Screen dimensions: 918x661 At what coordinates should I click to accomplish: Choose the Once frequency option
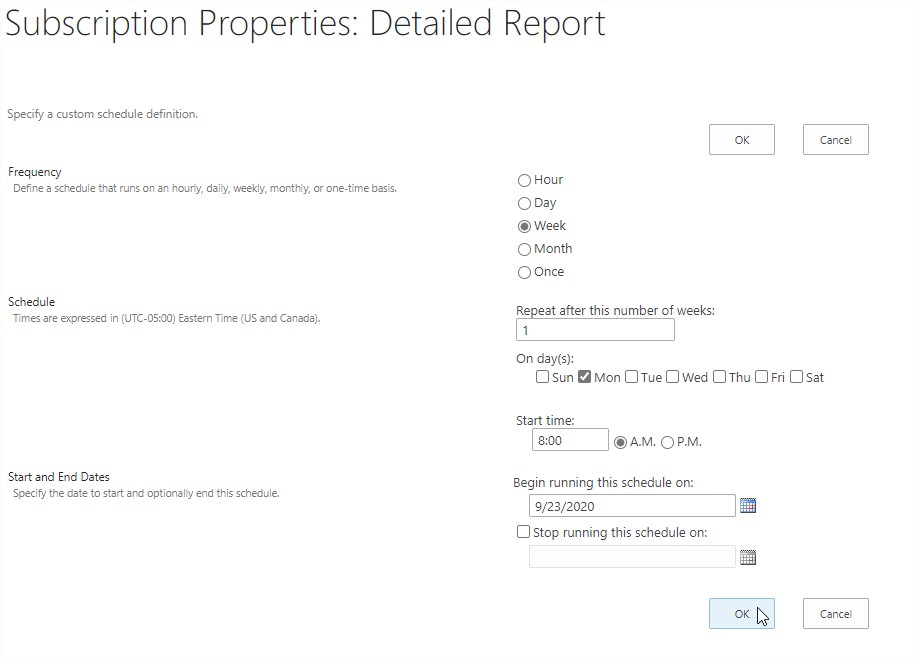tap(524, 272)
